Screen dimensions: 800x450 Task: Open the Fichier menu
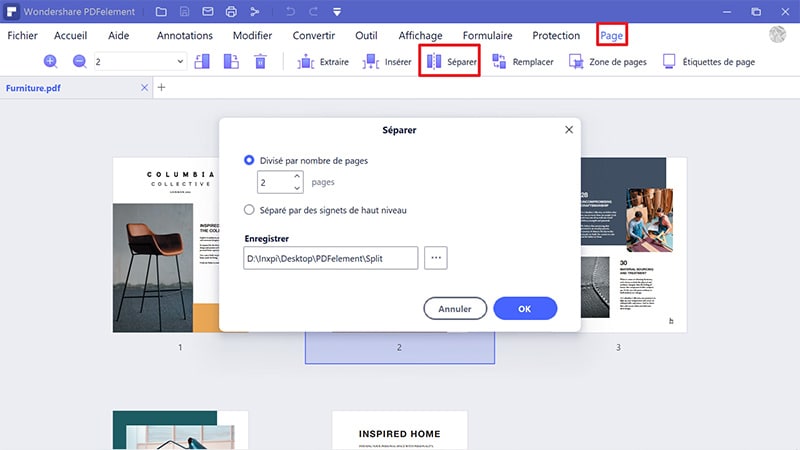pos(22,36)
